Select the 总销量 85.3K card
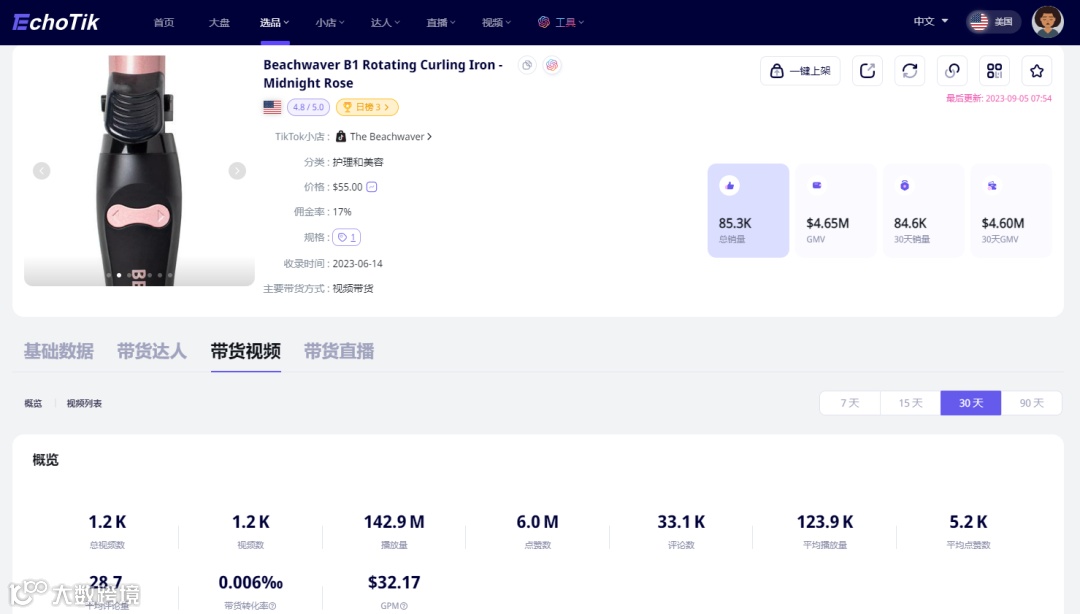This screenshot has width=1080, height=614. tap(748, 210)
